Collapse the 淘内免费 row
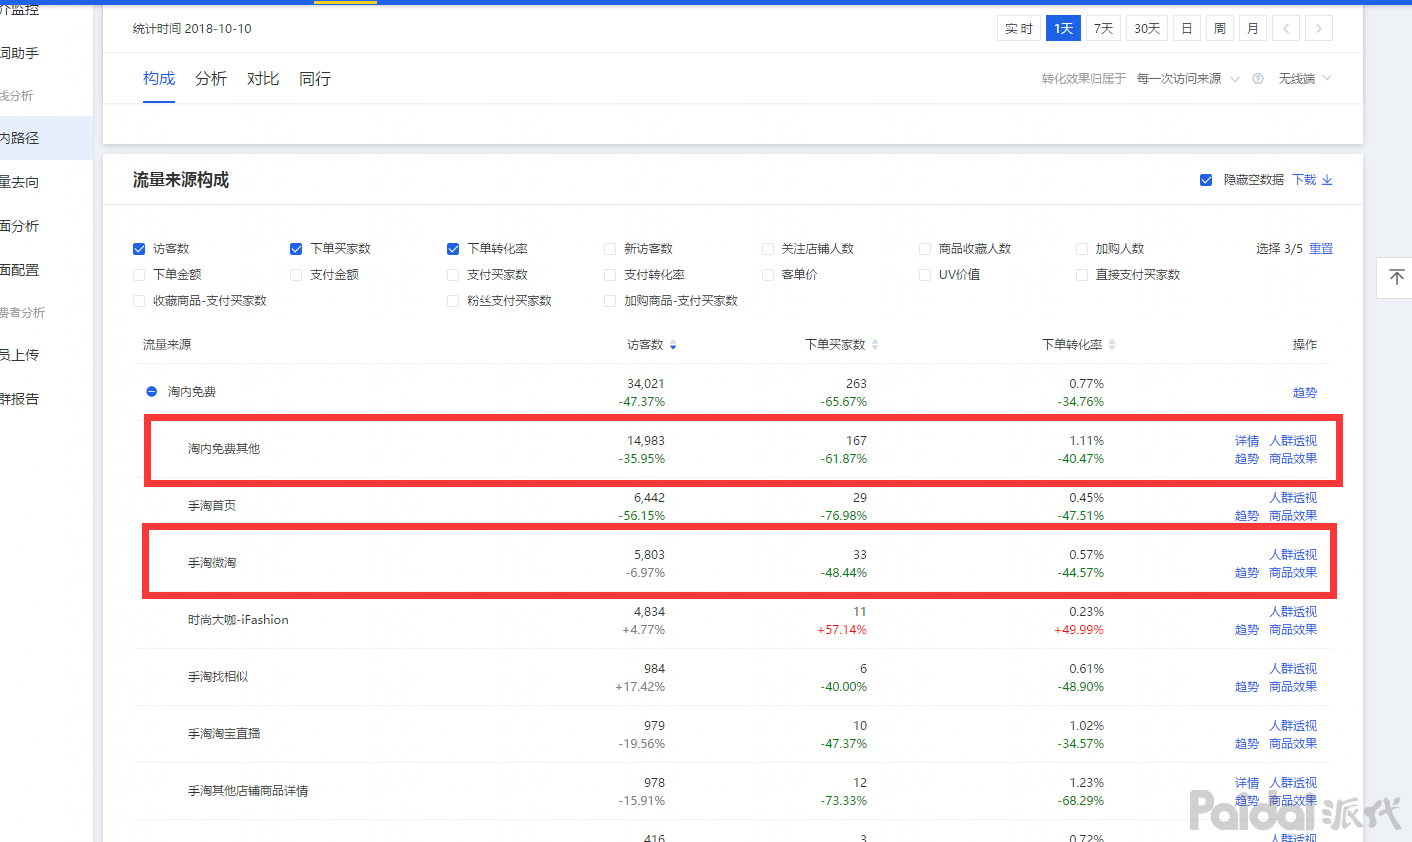The height and width of the screenshot is (842, 1412). [152, 392]
